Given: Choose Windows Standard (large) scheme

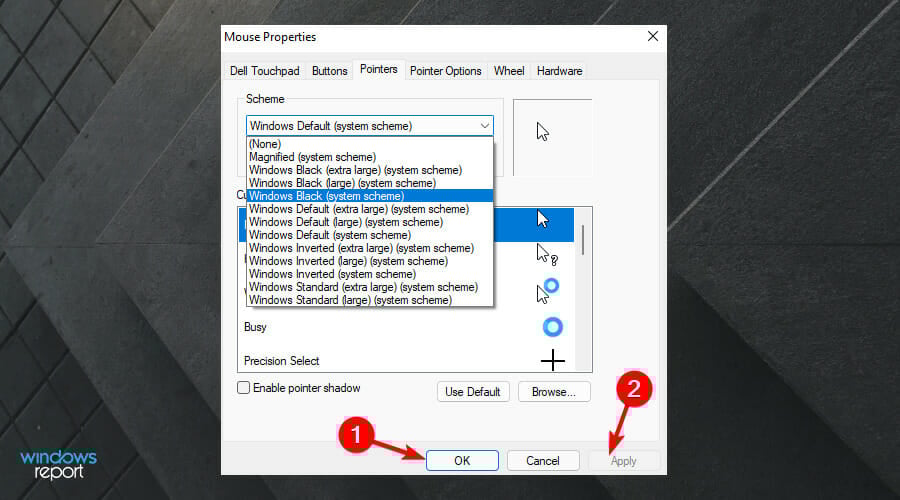Looking at the screenshot, I should coord(370,300).
